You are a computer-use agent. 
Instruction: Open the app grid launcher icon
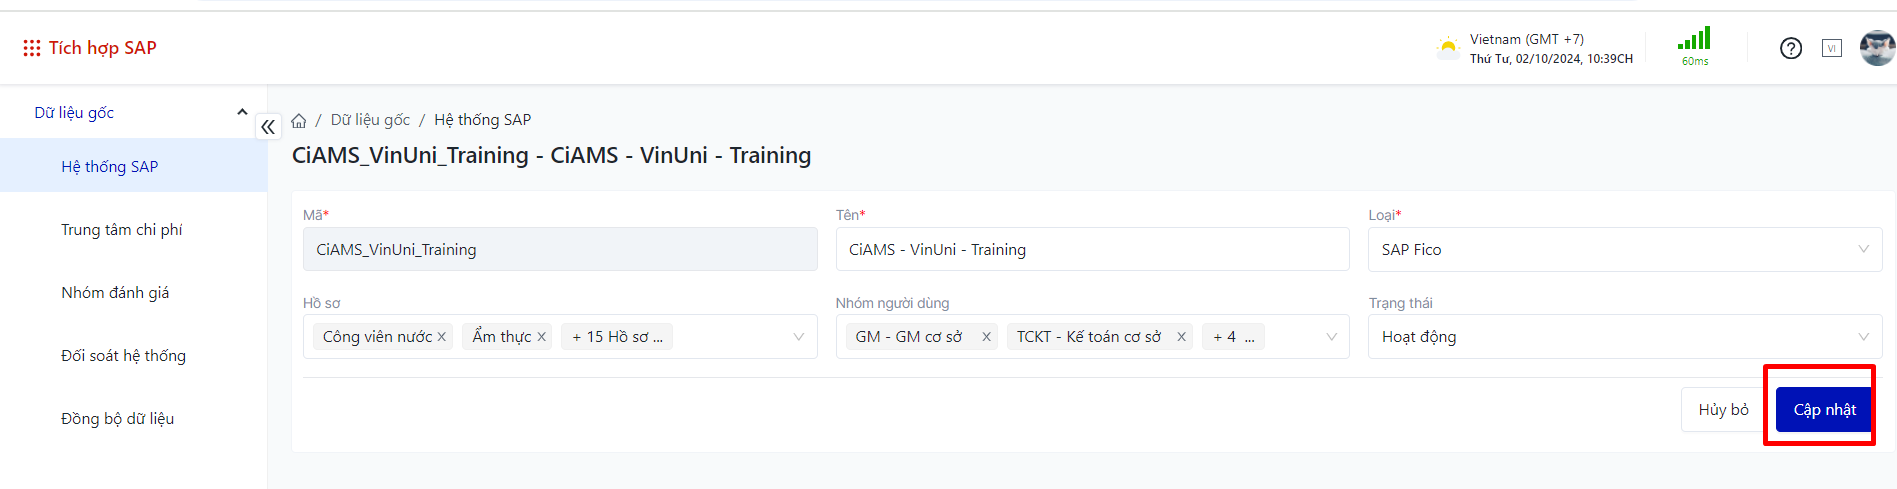[31, 48]
